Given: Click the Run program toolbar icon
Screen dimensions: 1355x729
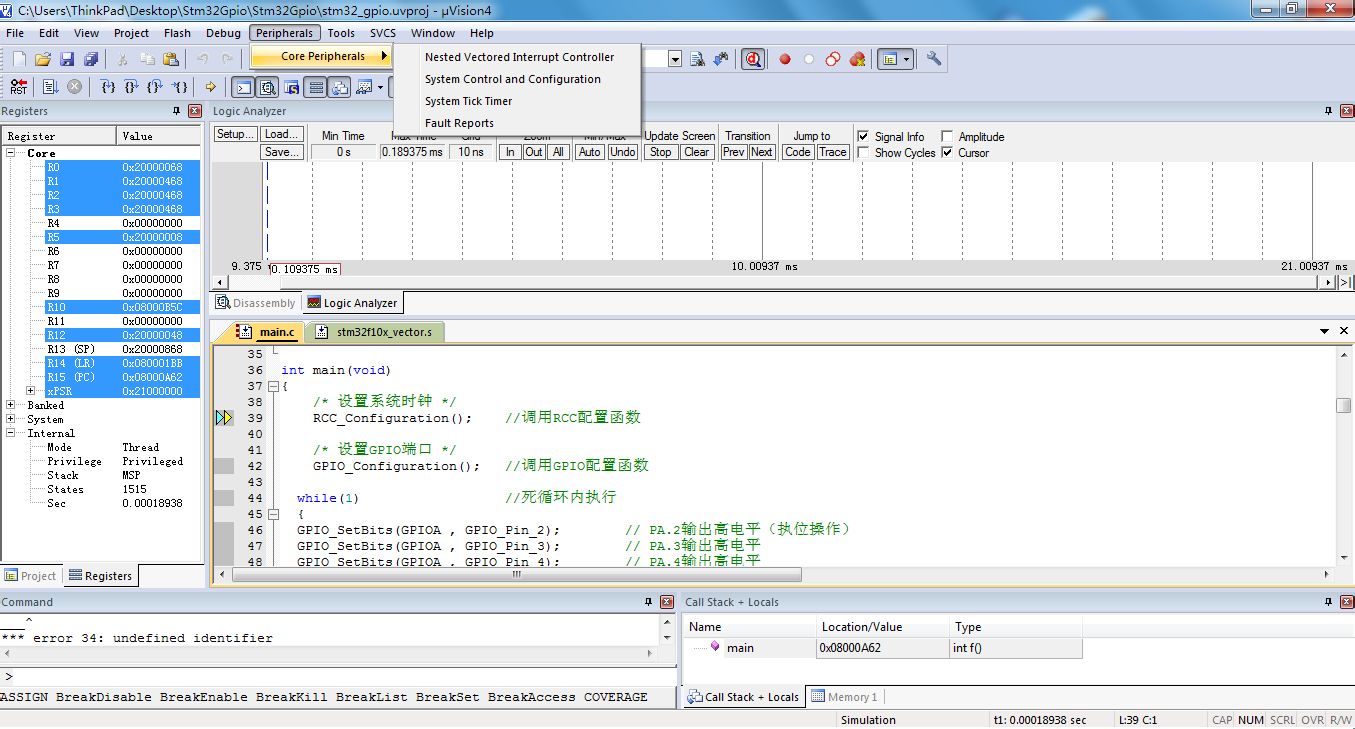Looking at the screenshot, I should 50,87.
